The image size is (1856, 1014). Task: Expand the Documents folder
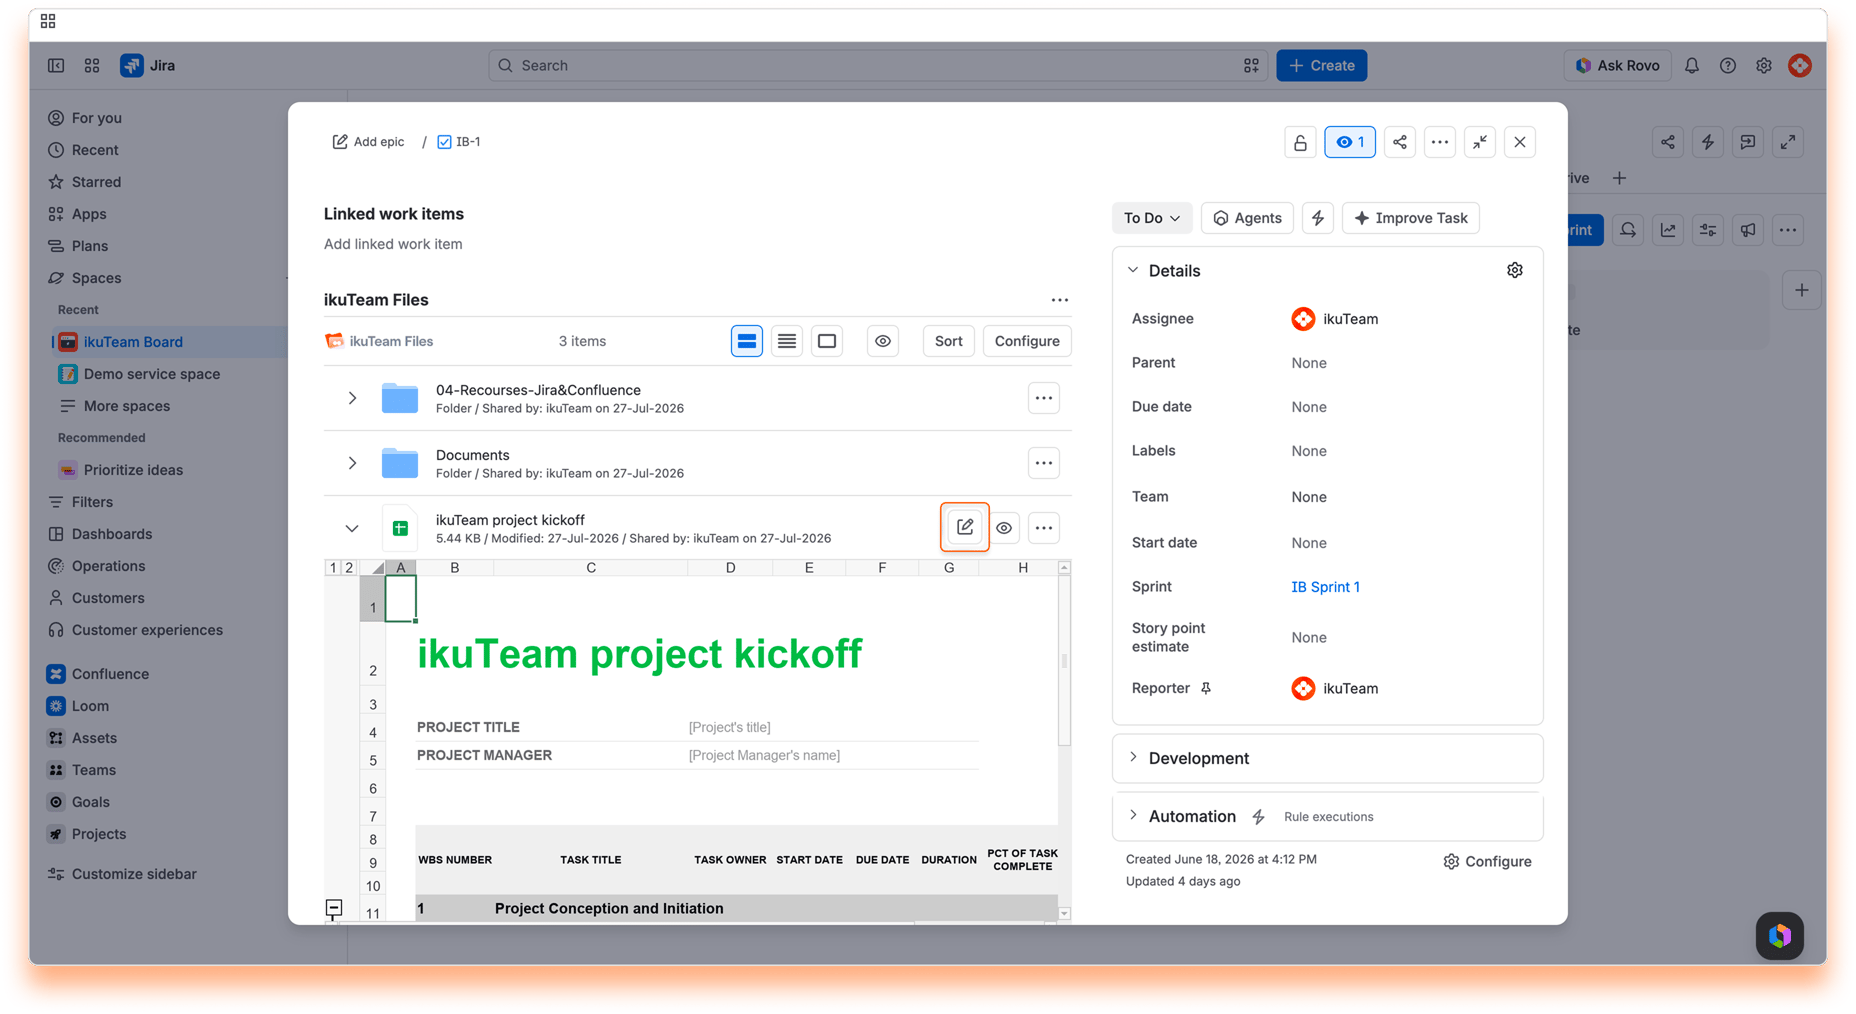[x=352, y=463]
